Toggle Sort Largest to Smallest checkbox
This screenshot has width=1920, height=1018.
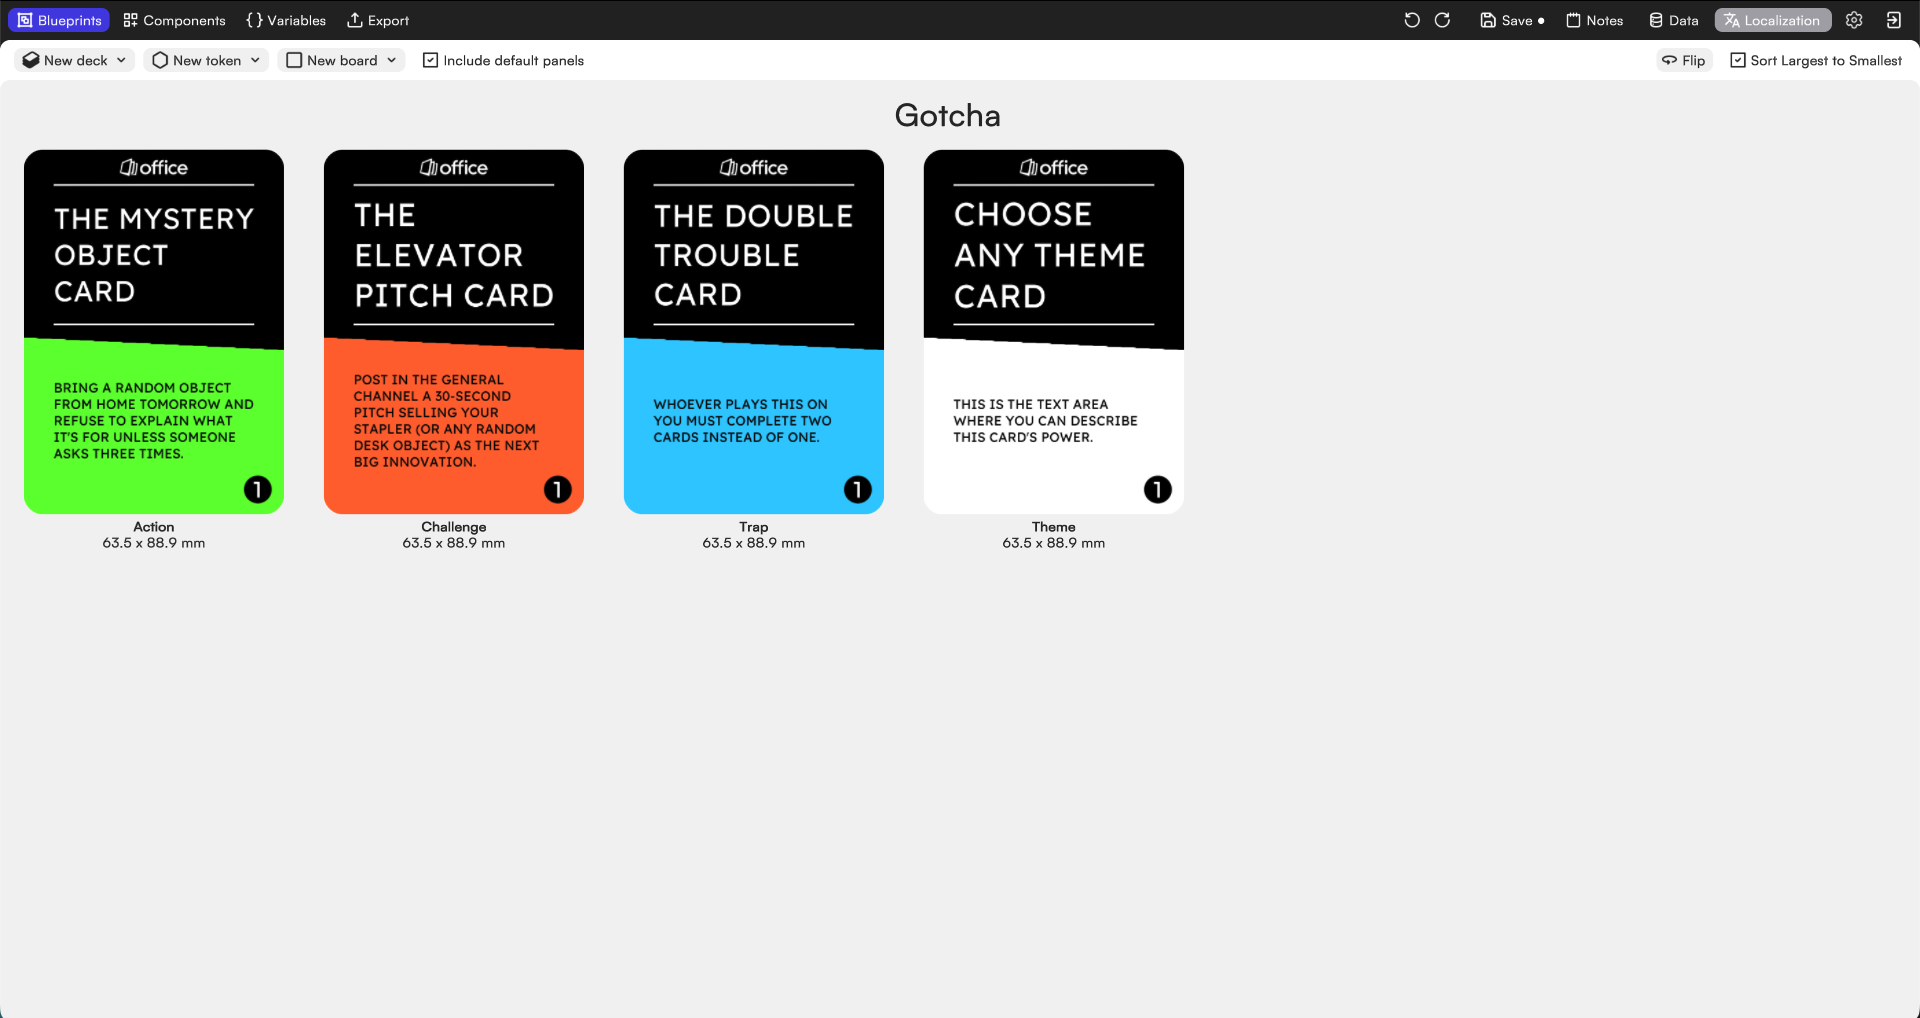(1738, 60)
